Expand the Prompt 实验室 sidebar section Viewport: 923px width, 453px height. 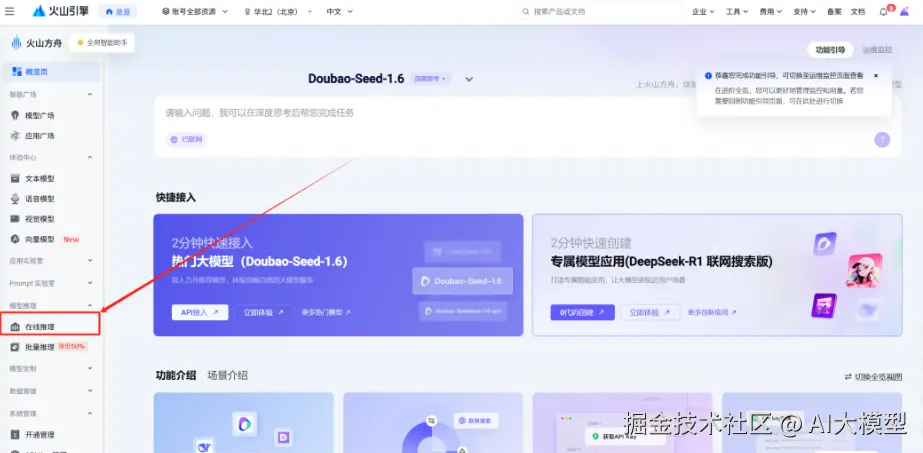point(90,283)
